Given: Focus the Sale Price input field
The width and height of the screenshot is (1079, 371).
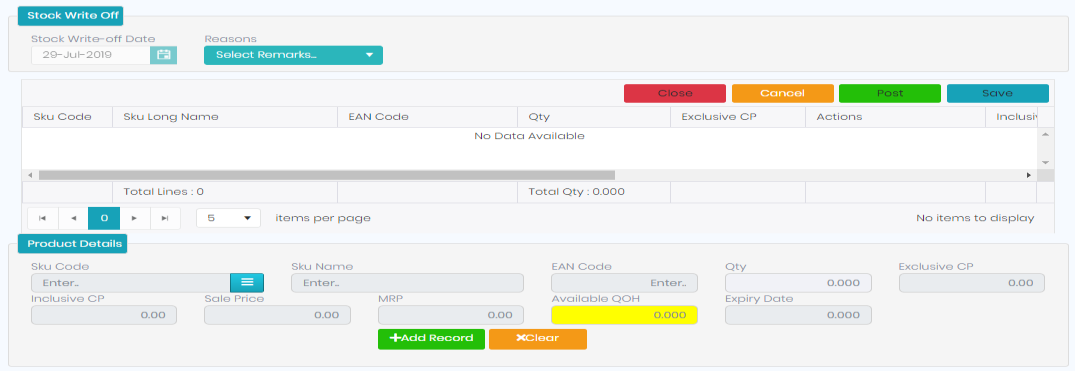Looking at the screenshot, I should click(x=277, y=315).
